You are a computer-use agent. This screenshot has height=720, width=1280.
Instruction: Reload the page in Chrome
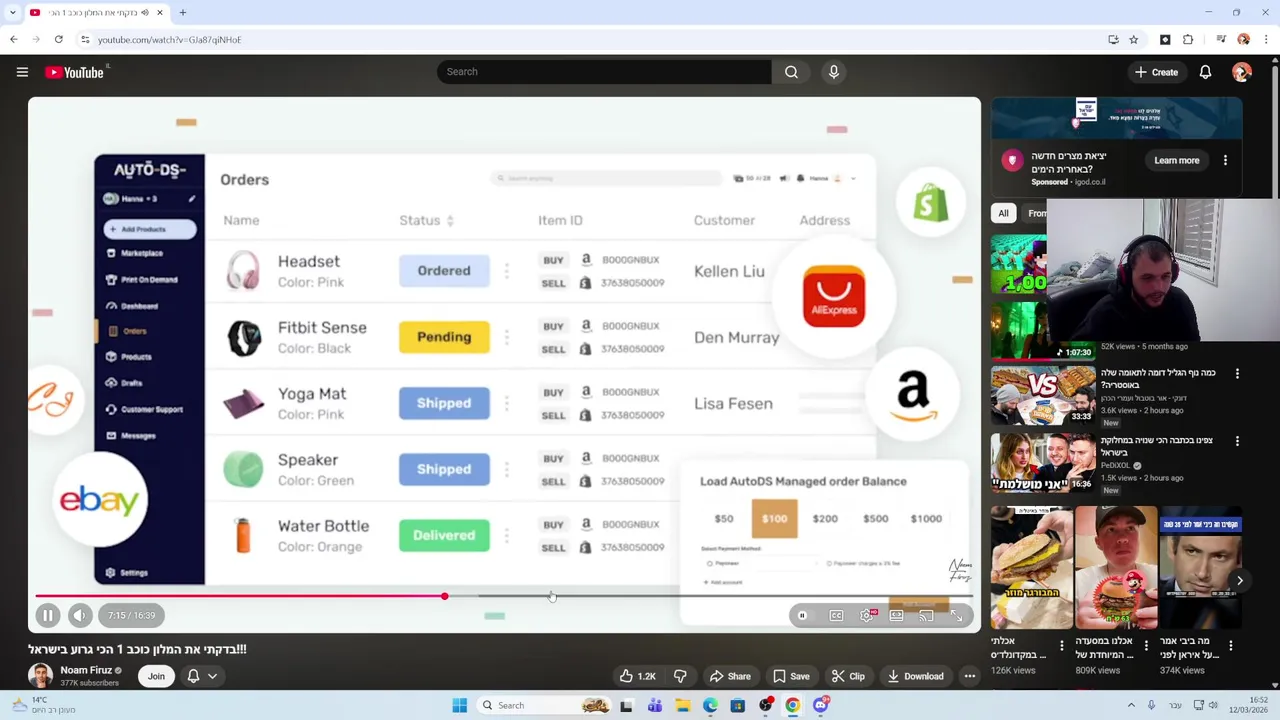pyautogui.click(x=59, y=40)
